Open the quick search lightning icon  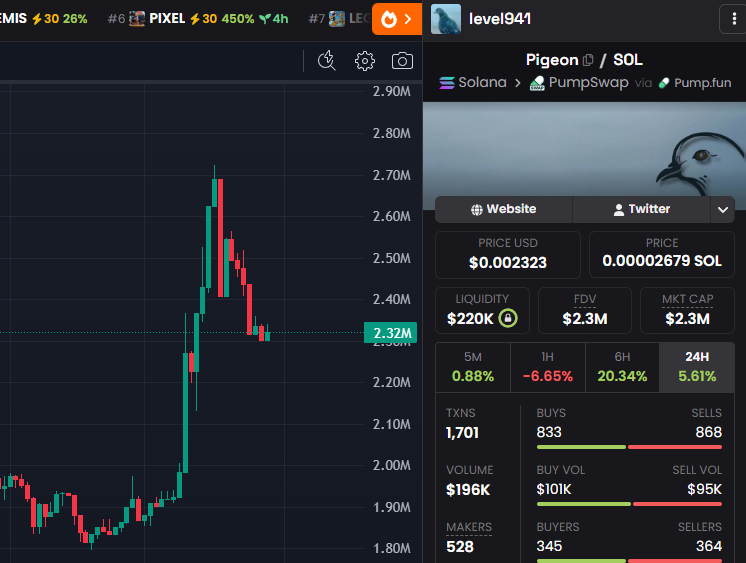click(x=327, y=61)
